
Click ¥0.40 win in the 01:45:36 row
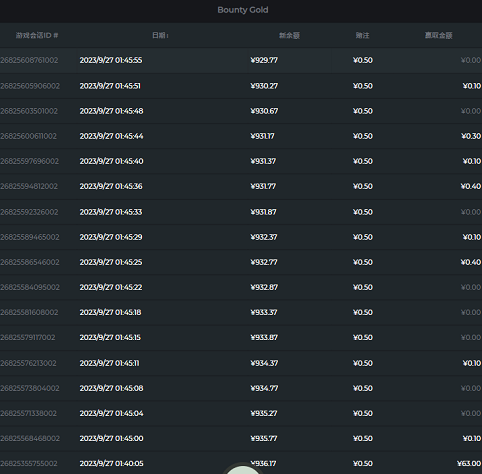471,186
